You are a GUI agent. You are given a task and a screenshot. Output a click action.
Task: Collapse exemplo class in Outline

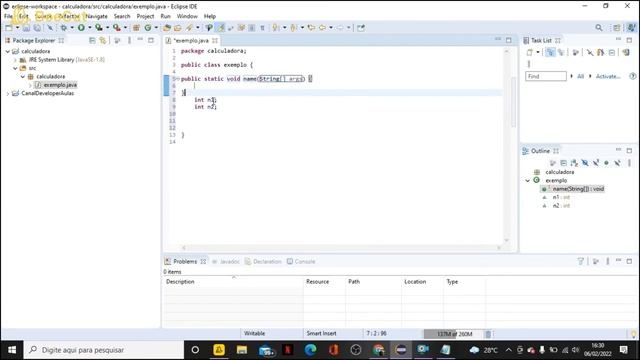[527, 180]
